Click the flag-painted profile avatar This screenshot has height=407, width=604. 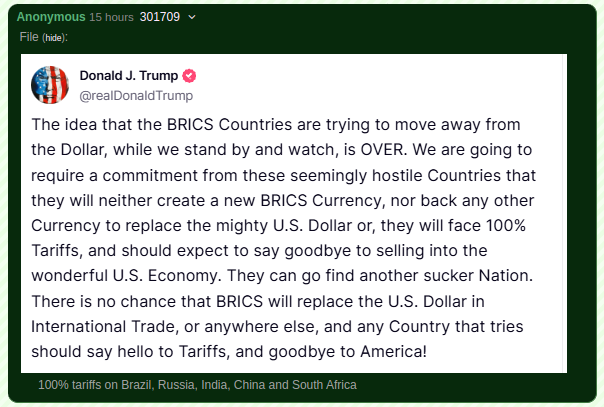pos(50,85)
